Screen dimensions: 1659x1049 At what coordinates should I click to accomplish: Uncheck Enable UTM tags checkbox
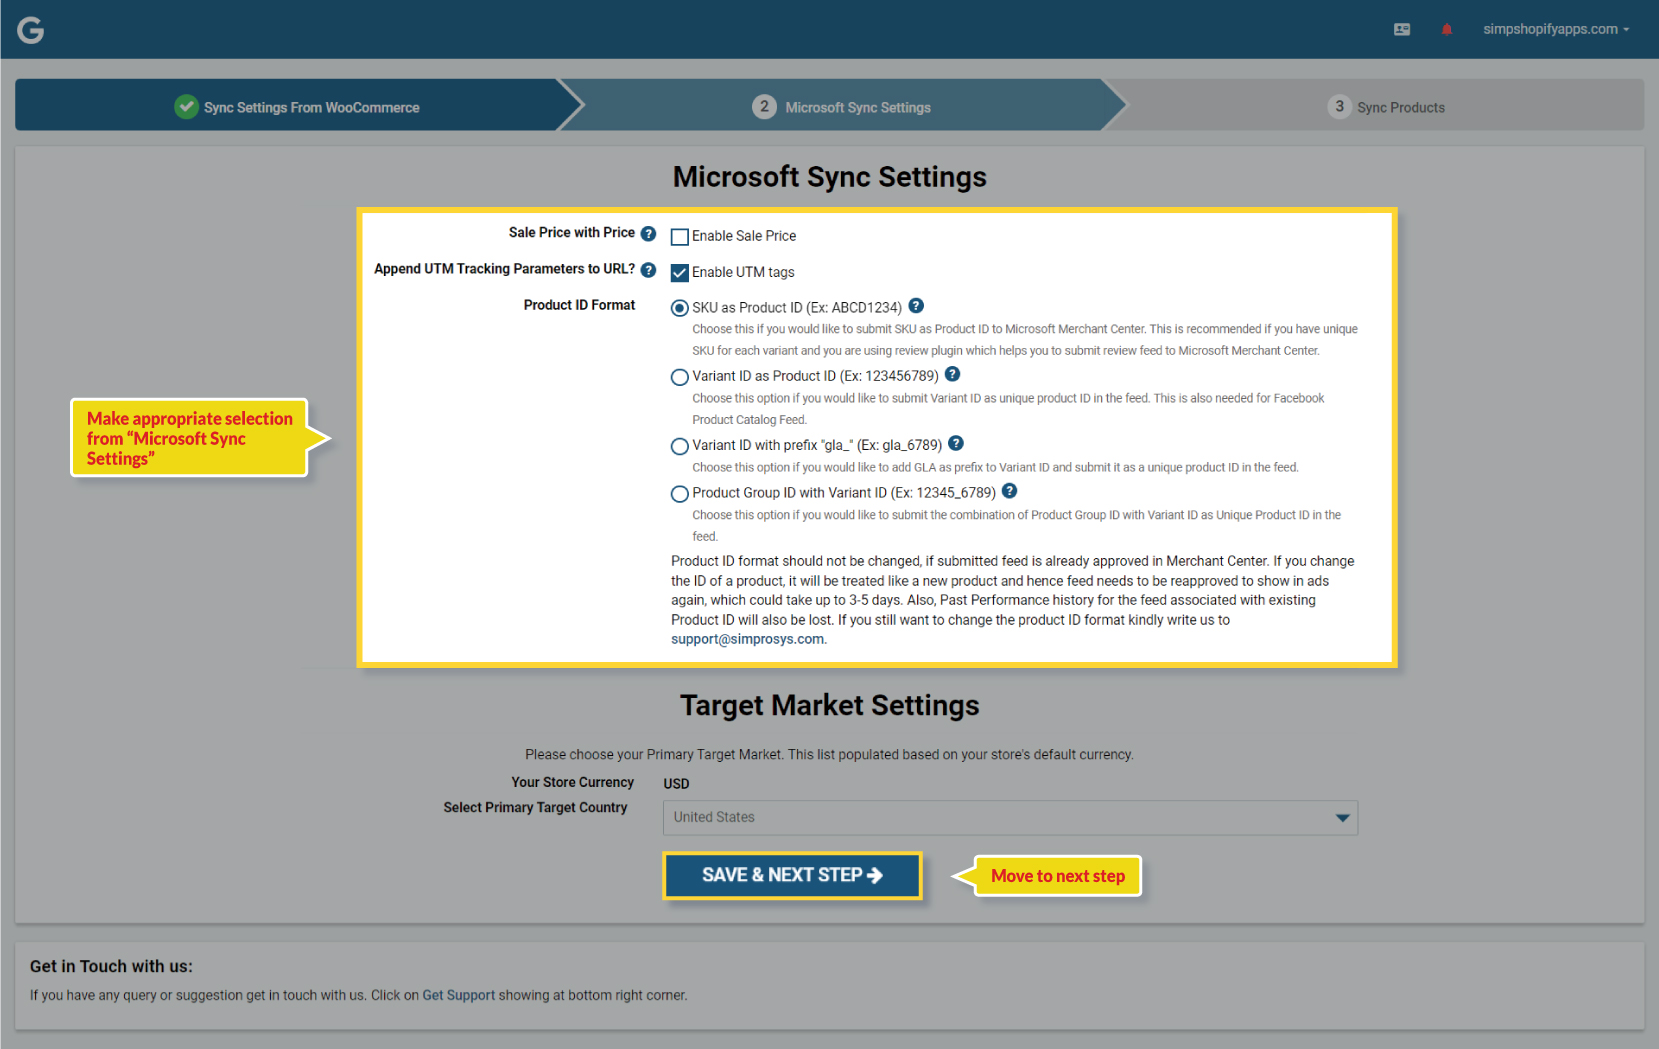click(680, 273)
